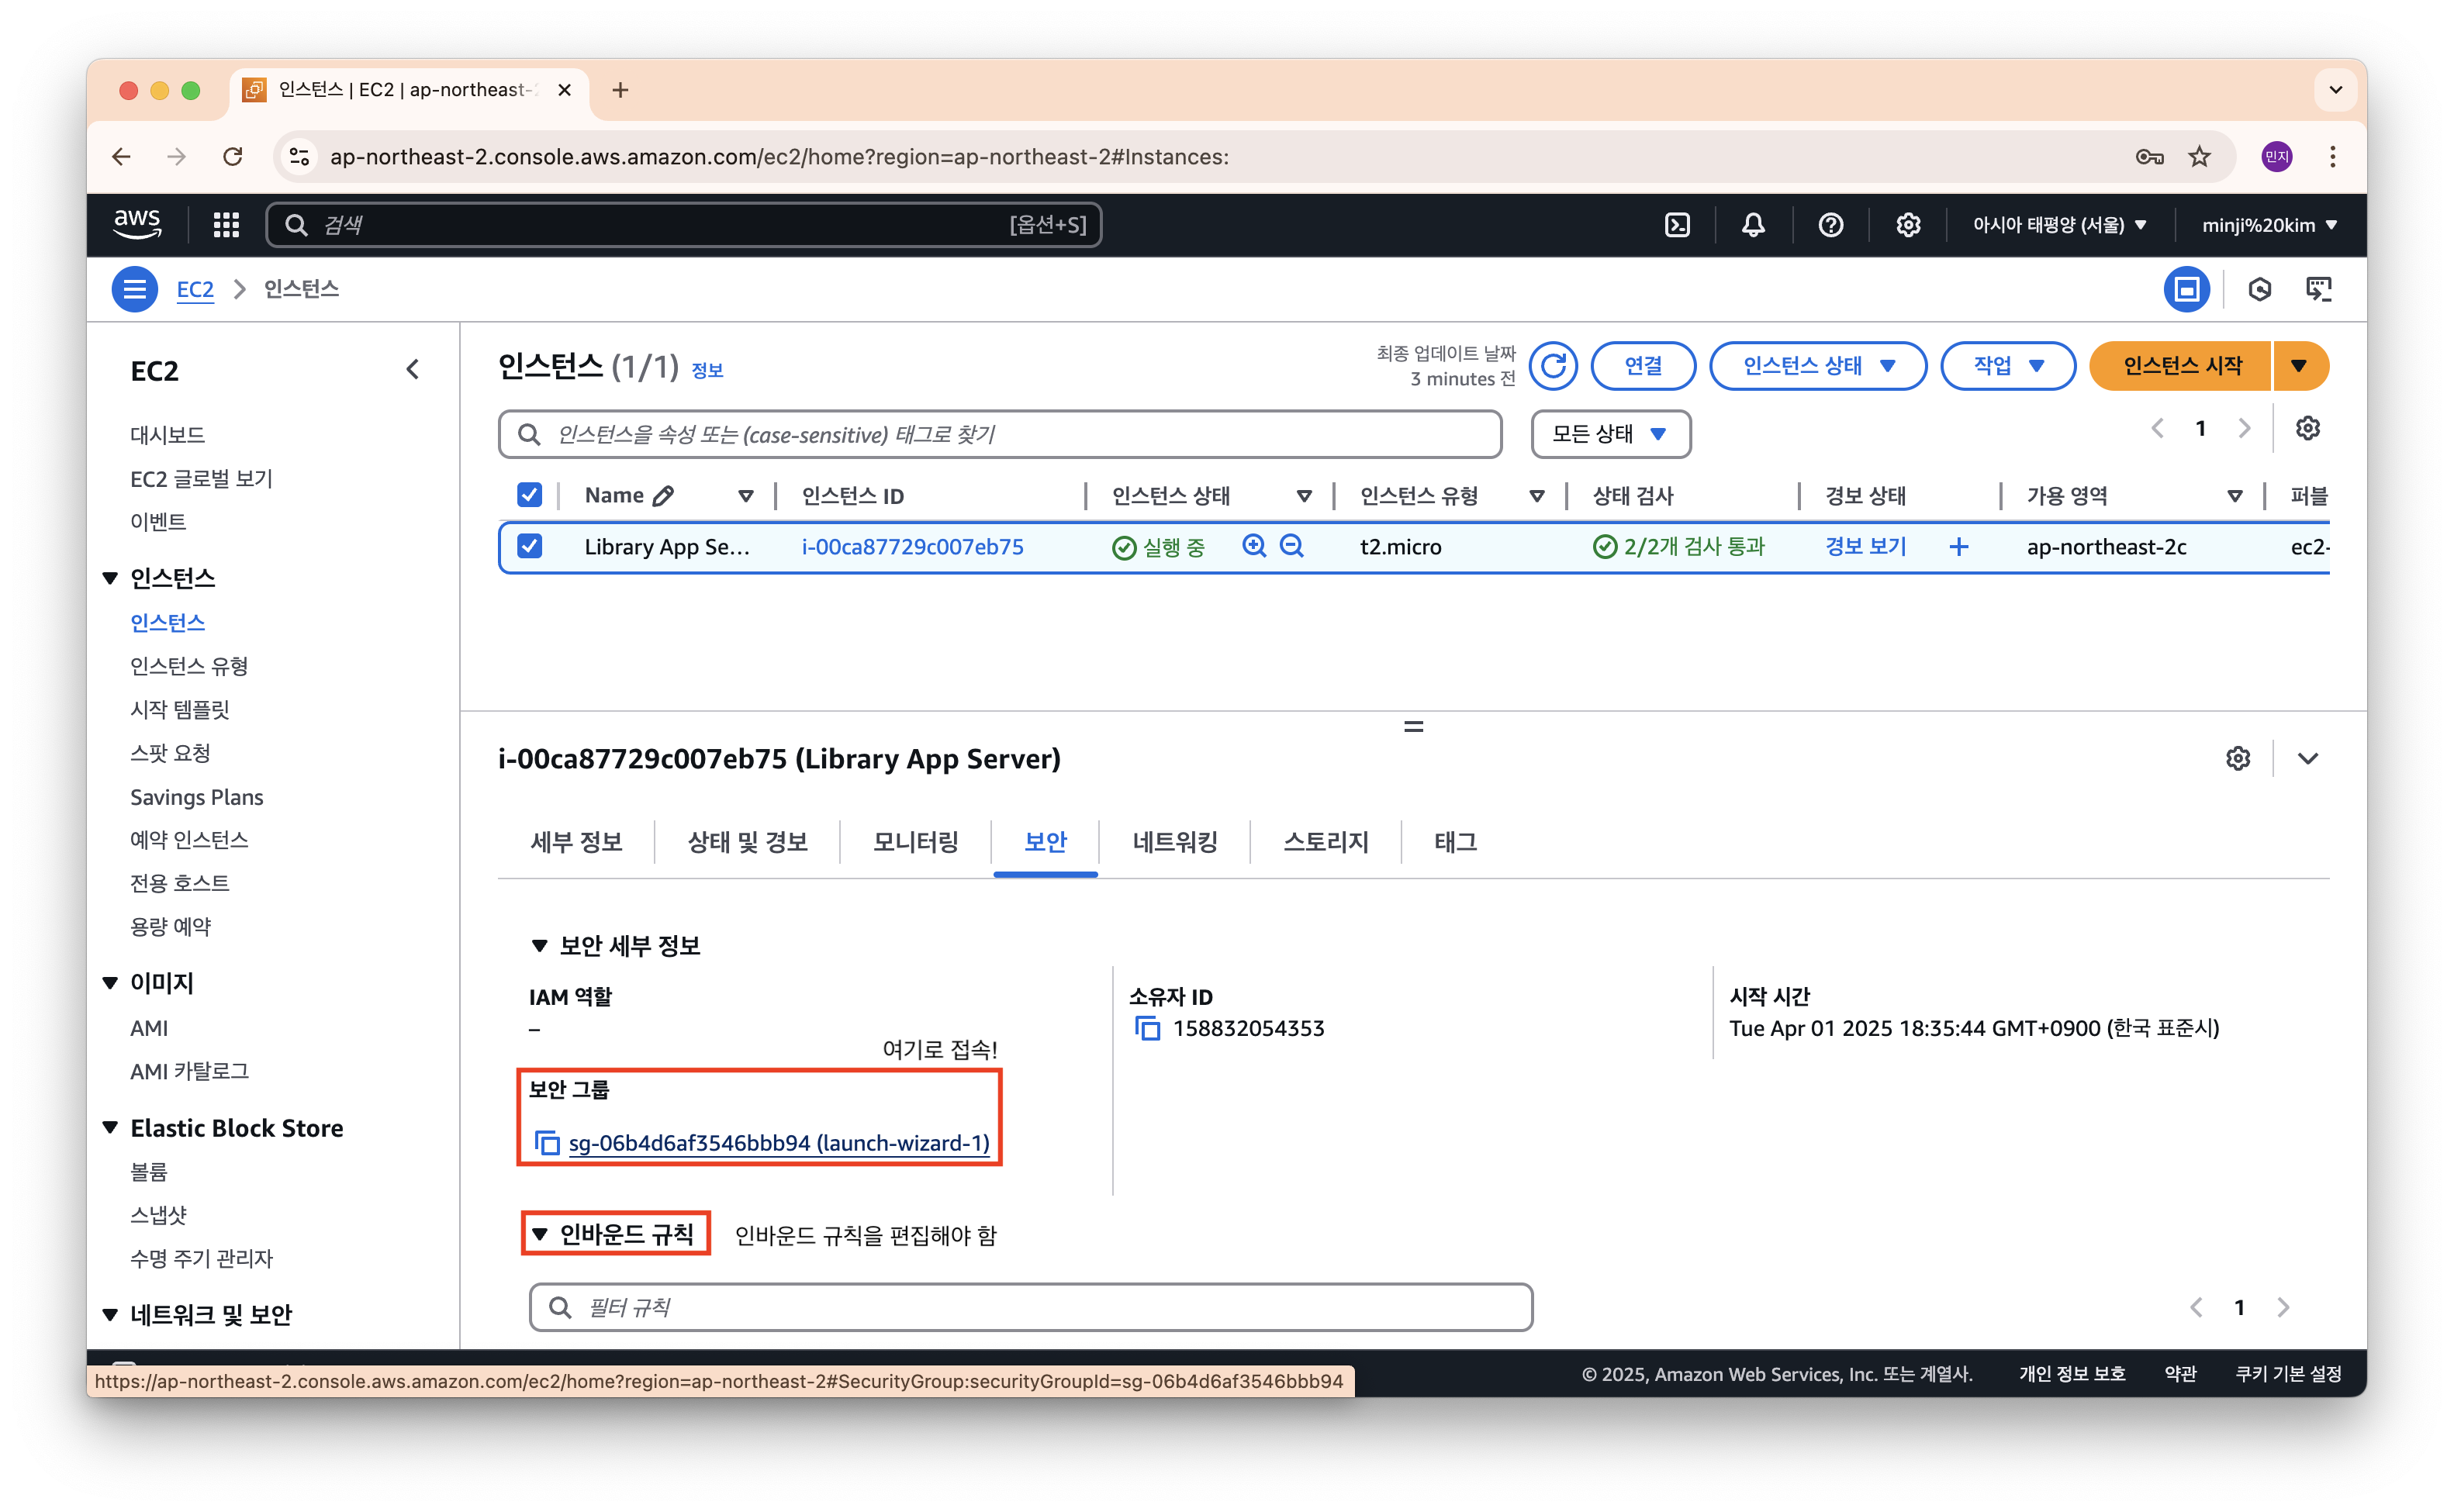The height and width of the screenshot is (1512, 2454).
Task: Open 인스턴스 유형 in the sidebar
Action: pos(189,666)
